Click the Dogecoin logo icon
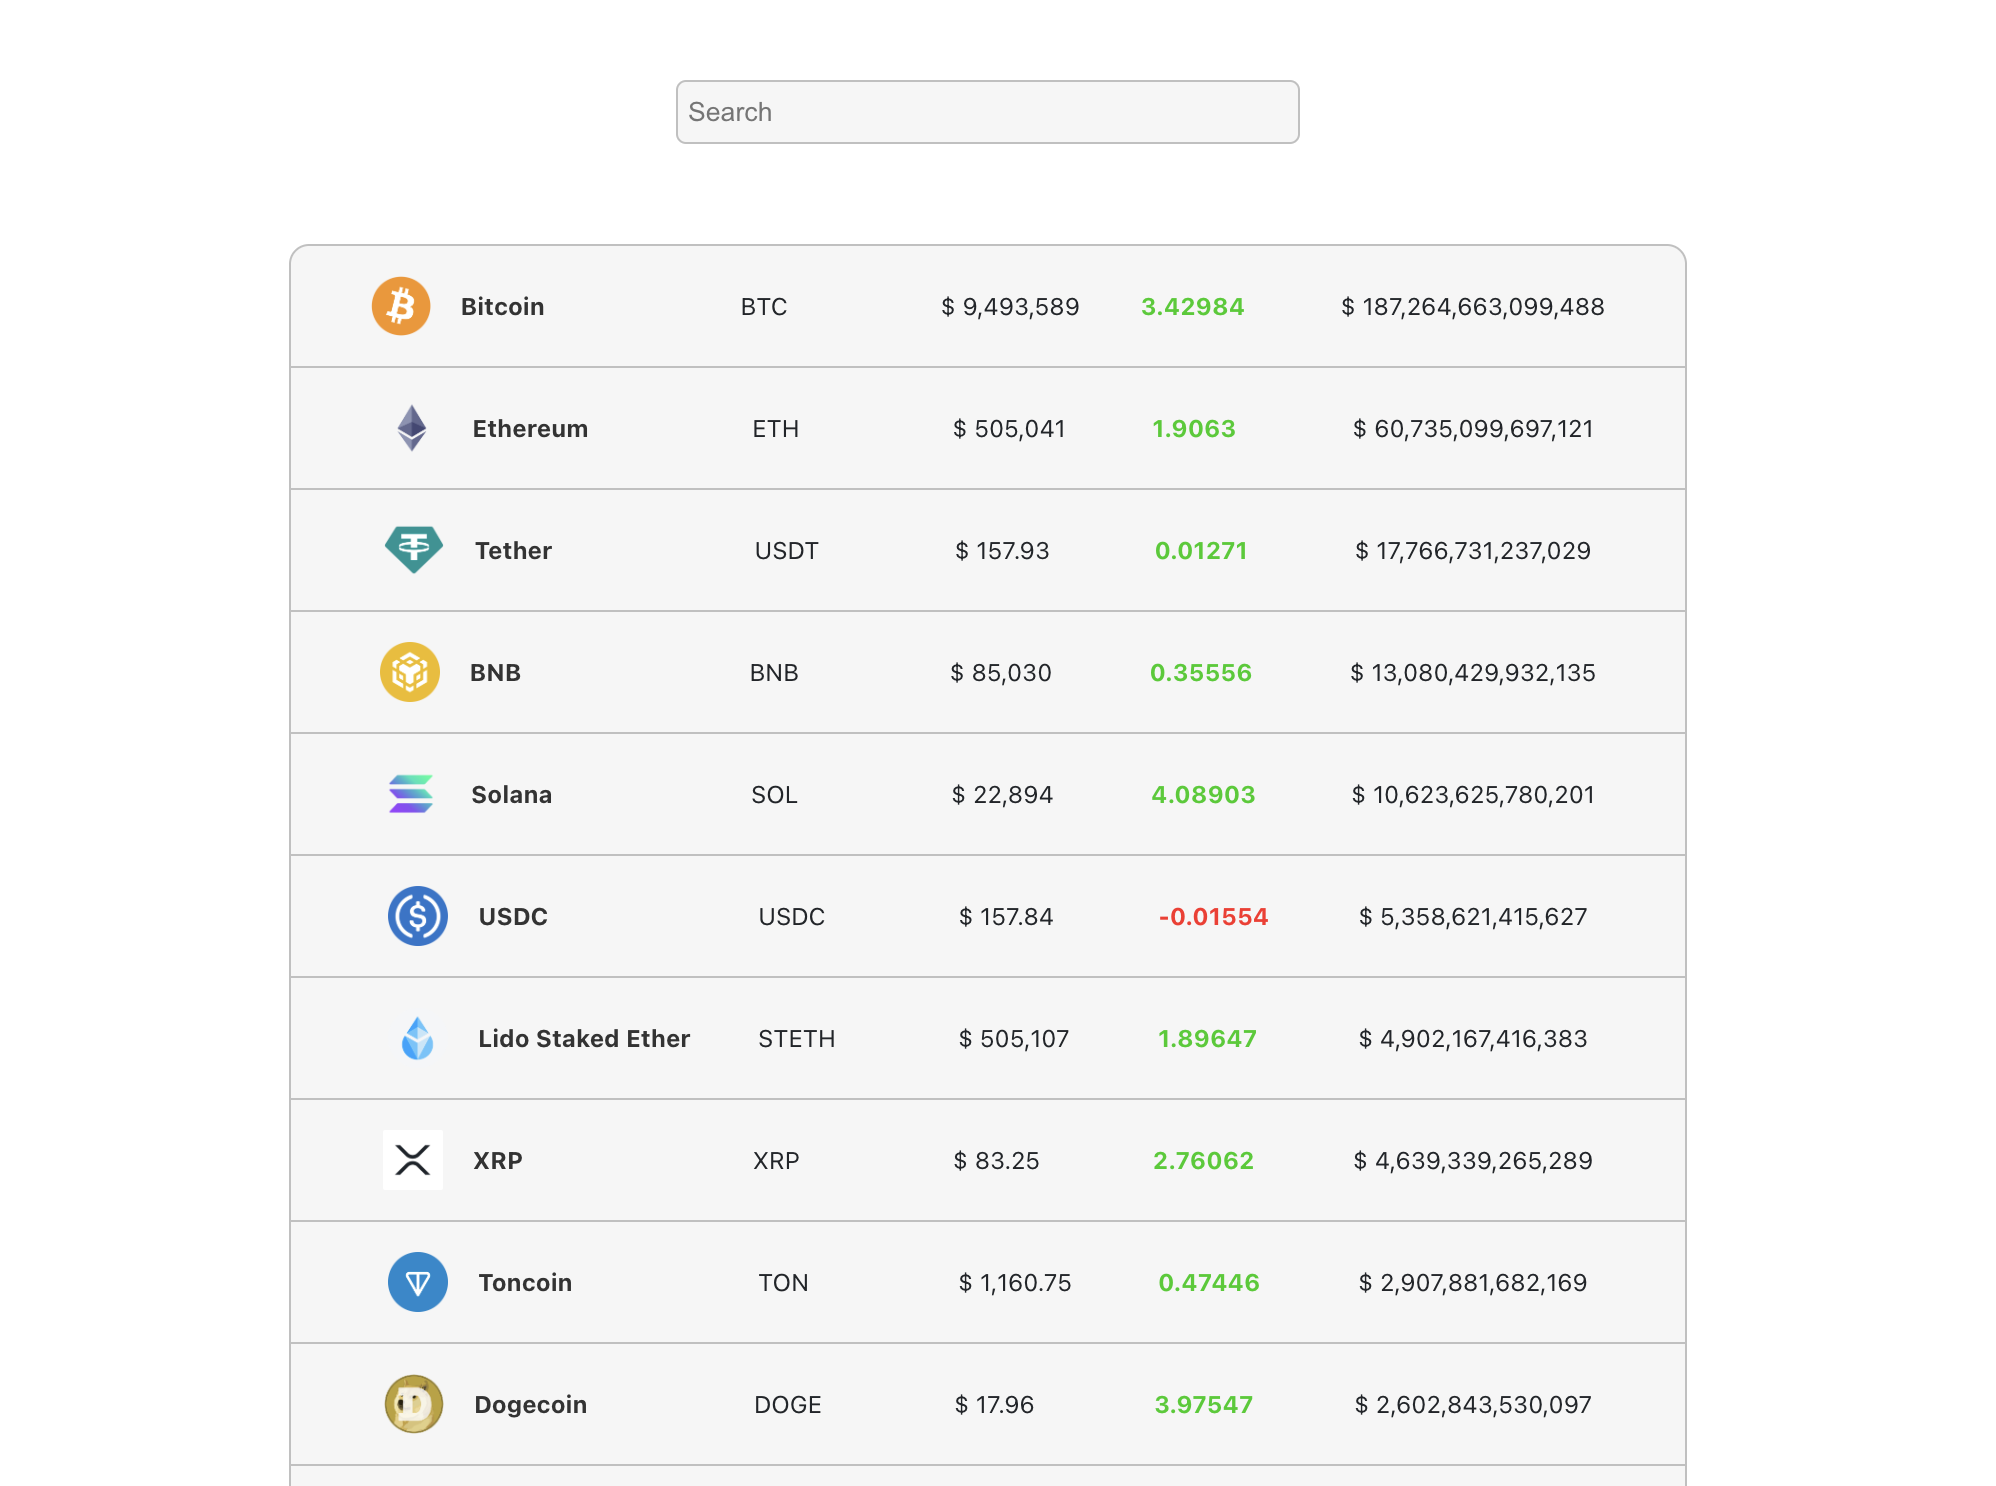This screenshot has width=1996, height=1486. tap(414, 1404)
